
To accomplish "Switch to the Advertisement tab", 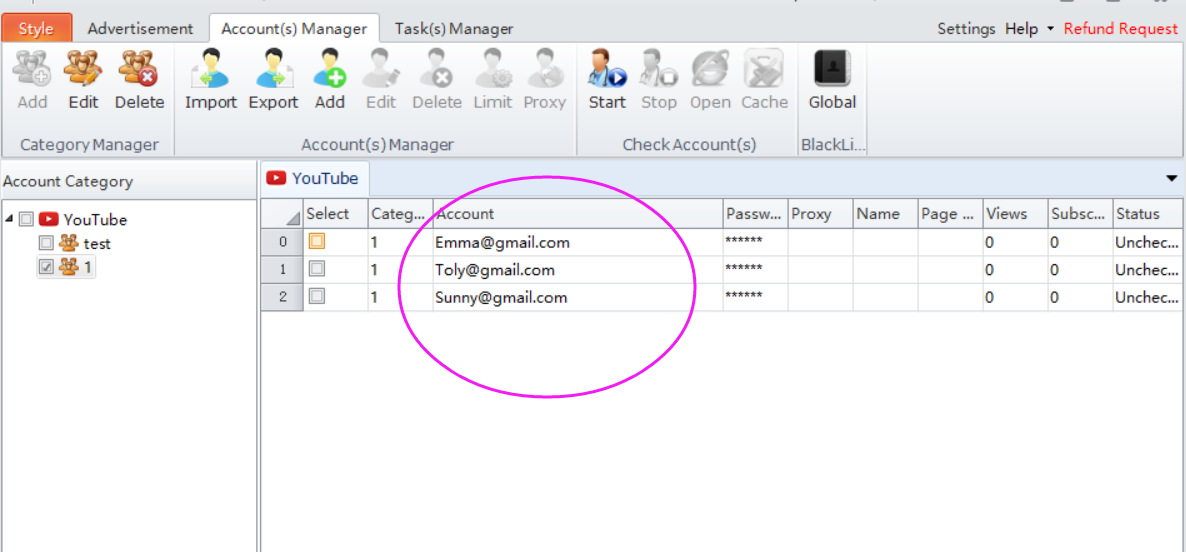I will [x=140, y=29].
